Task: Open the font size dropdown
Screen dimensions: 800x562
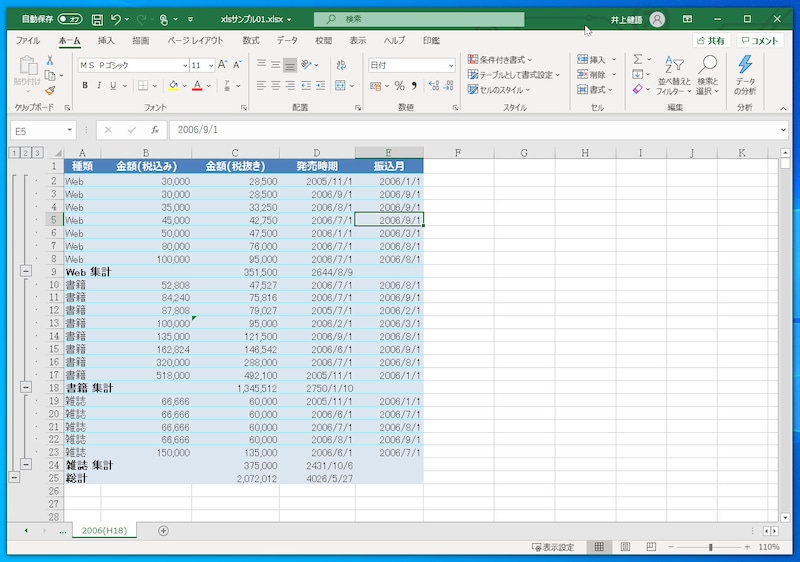Action: tap(212, 65)
